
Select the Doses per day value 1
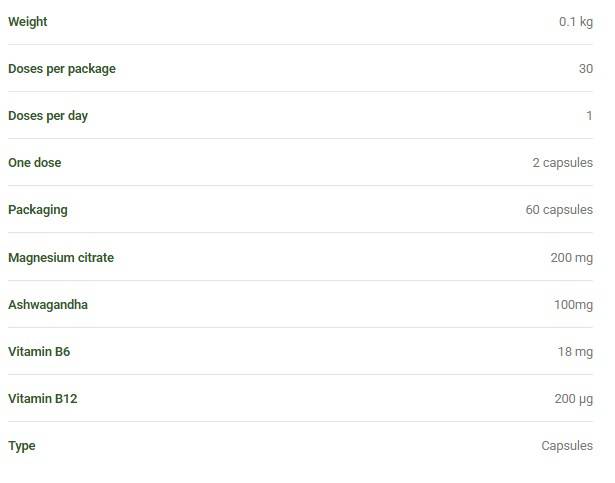(589, 116)
